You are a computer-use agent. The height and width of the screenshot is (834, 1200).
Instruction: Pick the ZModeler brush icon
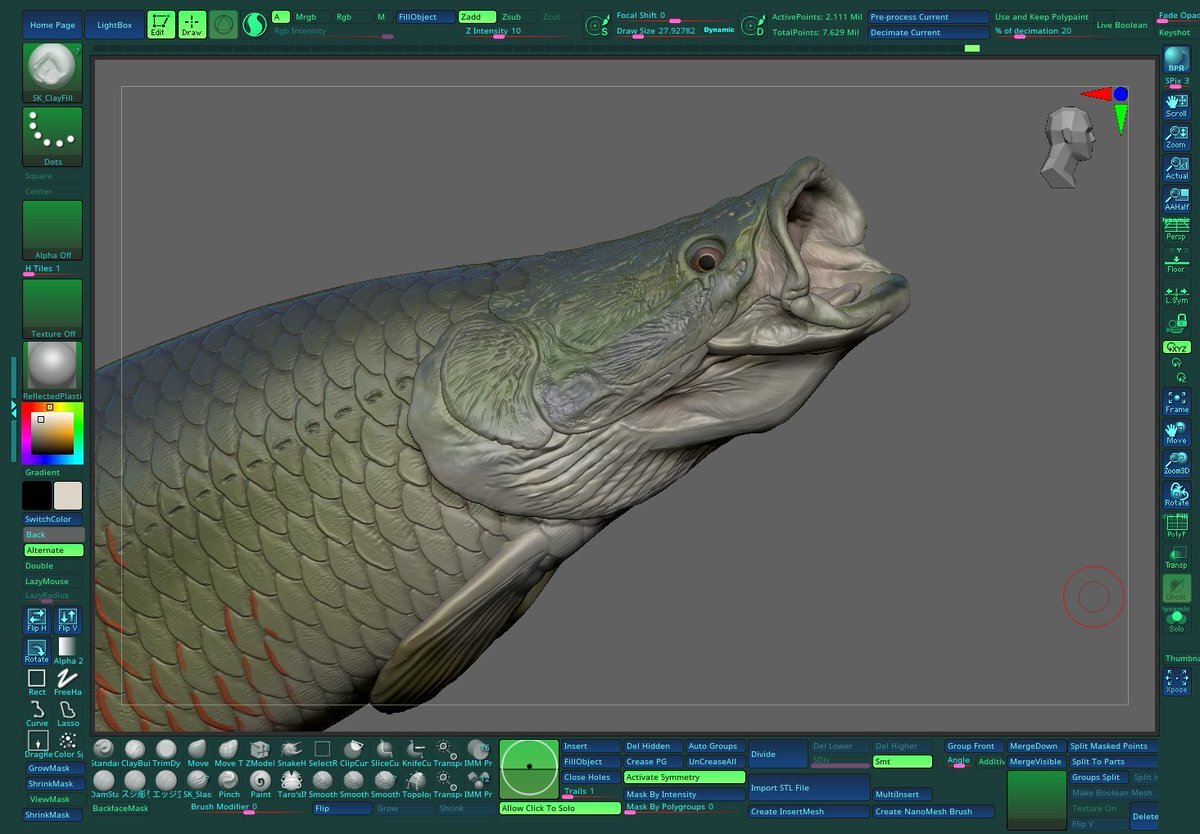pyautogui.click(x=260, y=750)
